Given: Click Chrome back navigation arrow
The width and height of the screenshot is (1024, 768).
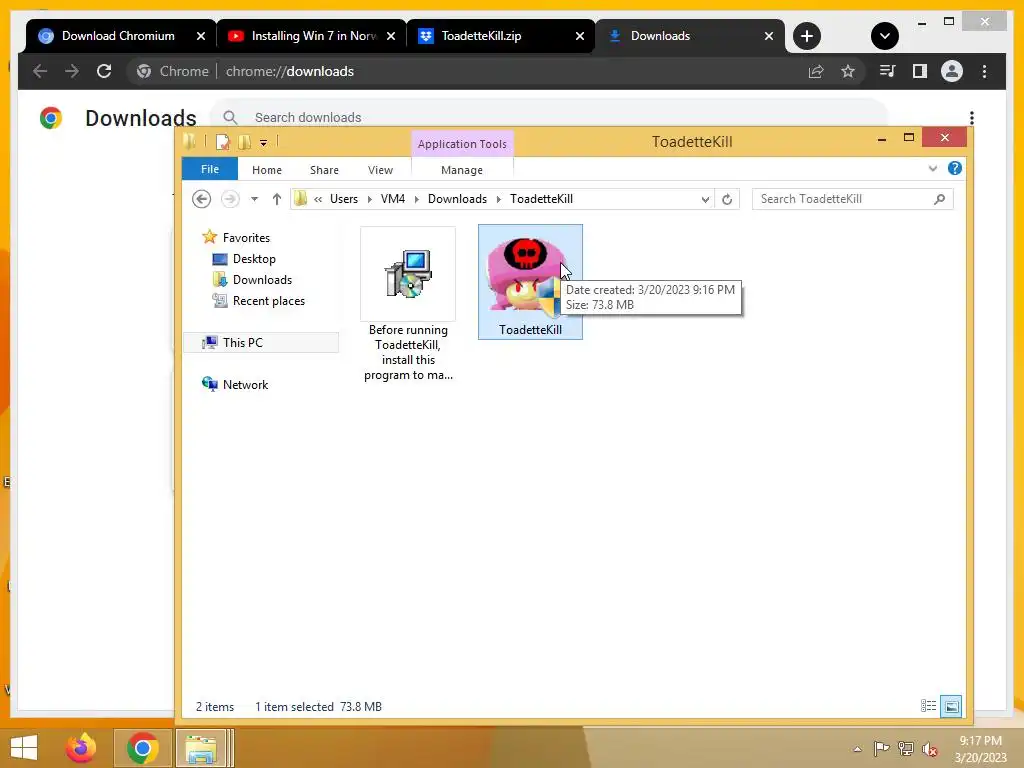Looking at the screenshot, I should (x=40, y=71).
